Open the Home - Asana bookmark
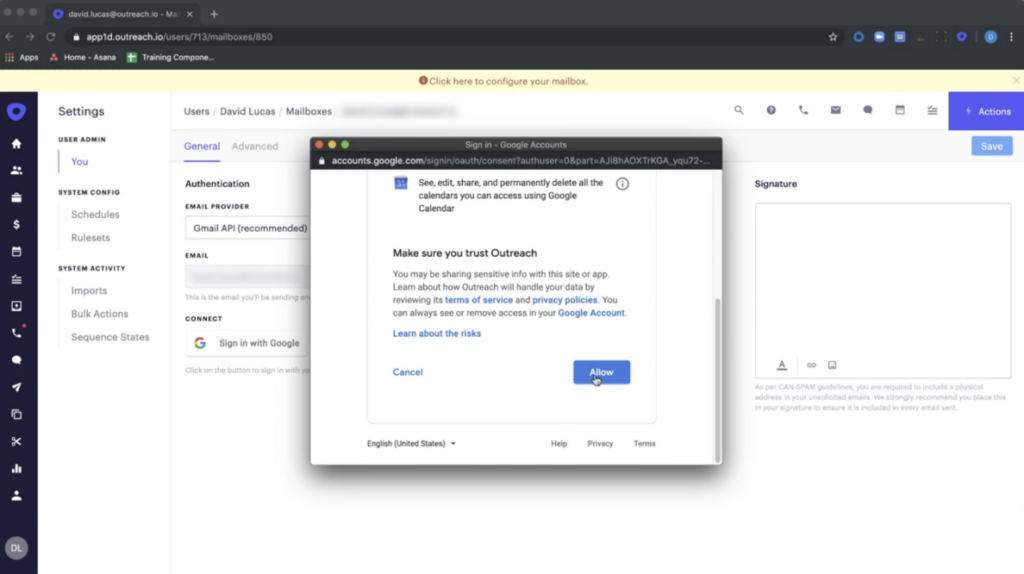 [x=83, y=57]
